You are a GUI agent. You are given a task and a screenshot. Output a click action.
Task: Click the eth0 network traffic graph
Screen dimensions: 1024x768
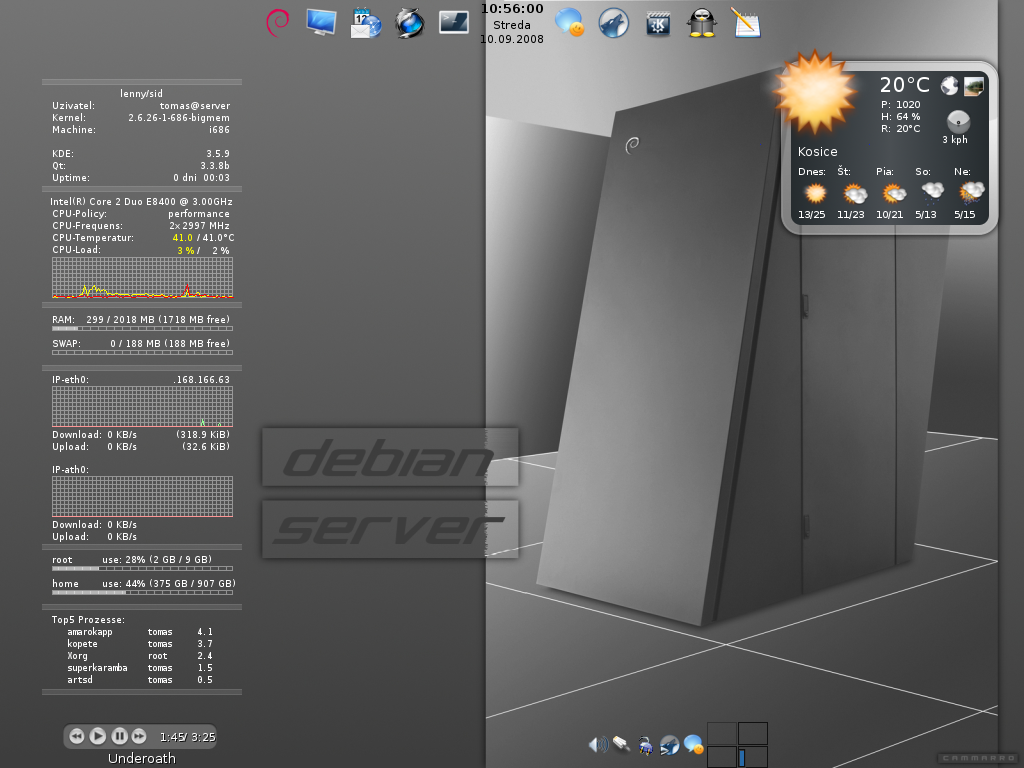click(142, 406)
